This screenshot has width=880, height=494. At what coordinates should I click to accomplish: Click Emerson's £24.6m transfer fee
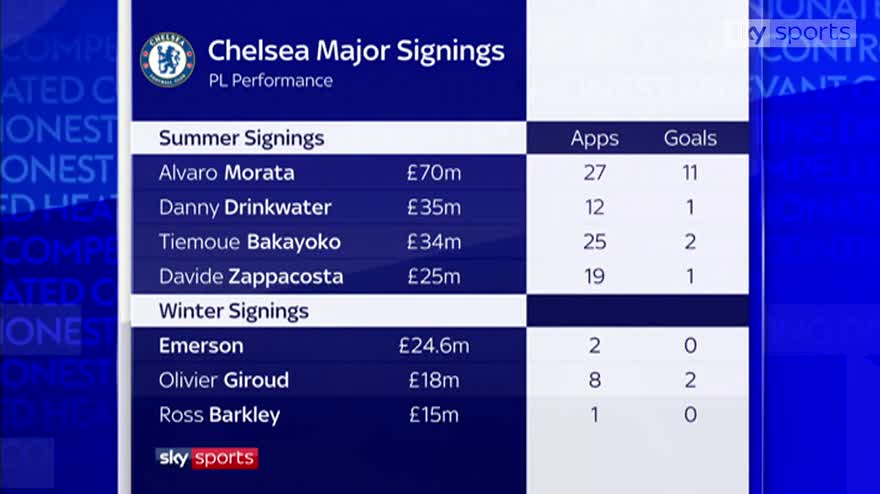pos(434,346)
